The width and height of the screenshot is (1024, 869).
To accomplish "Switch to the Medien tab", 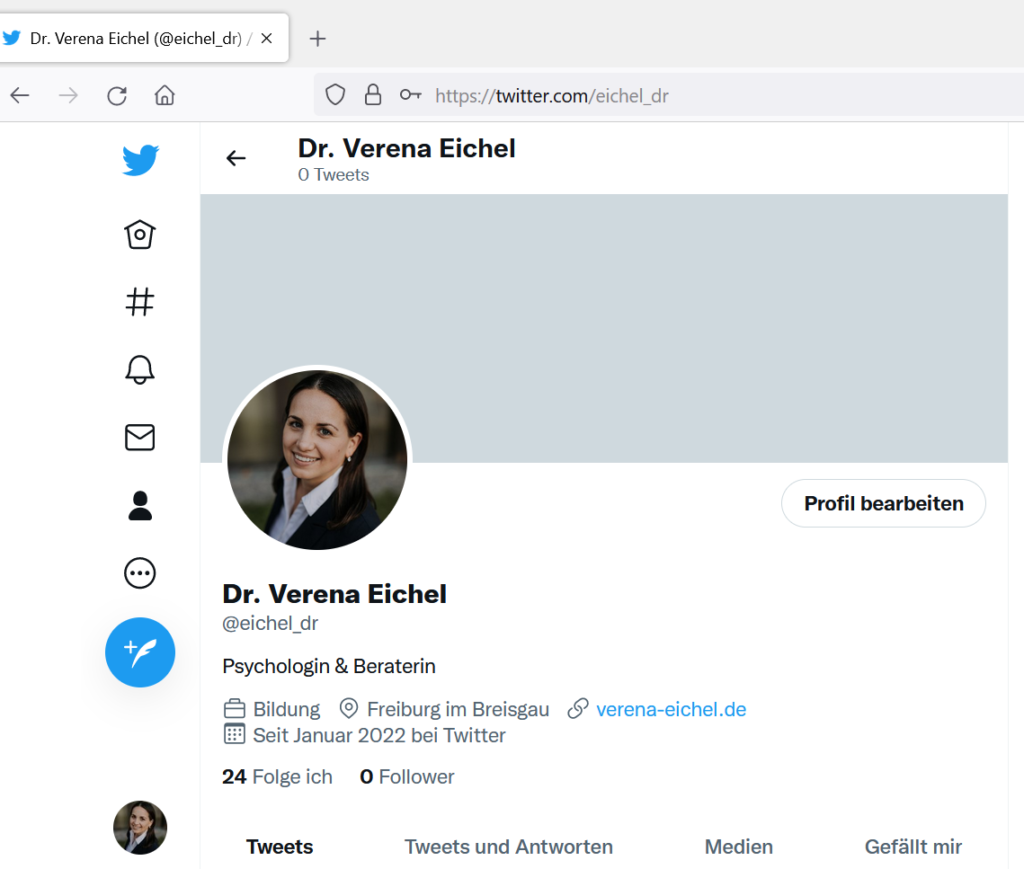I will click(x=739, y=847).
